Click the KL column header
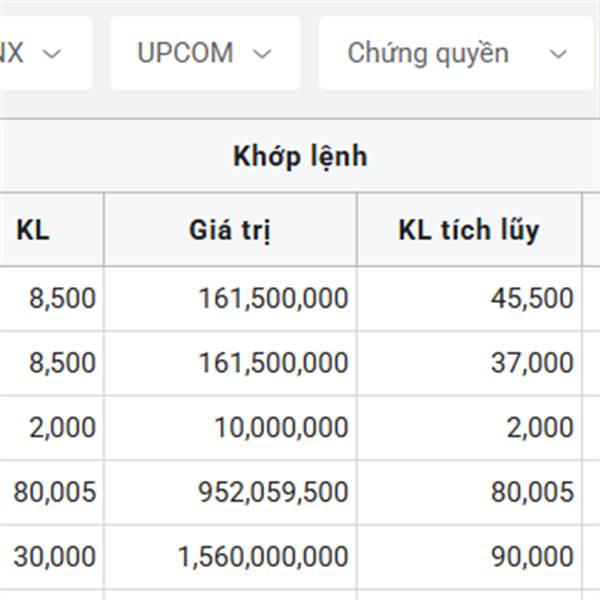Image resolution: width=600 pixels, height=600 pixels. coord(33,230)
